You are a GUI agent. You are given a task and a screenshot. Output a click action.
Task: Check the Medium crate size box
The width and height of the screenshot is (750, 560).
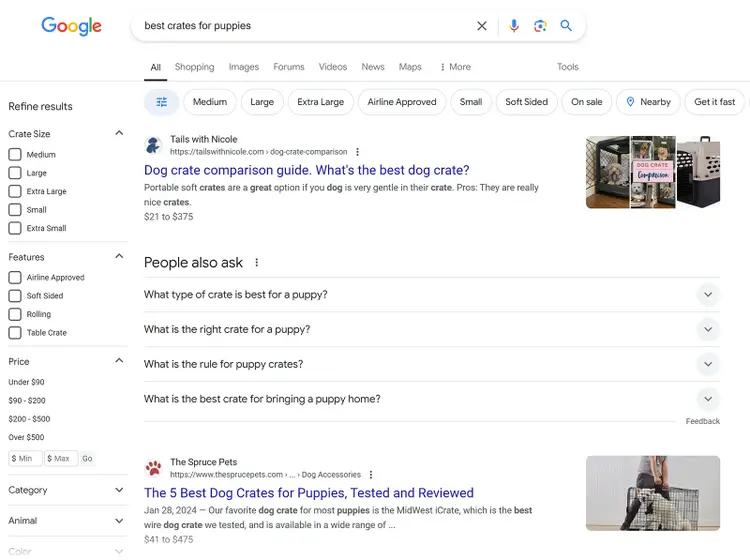point(15,154)
